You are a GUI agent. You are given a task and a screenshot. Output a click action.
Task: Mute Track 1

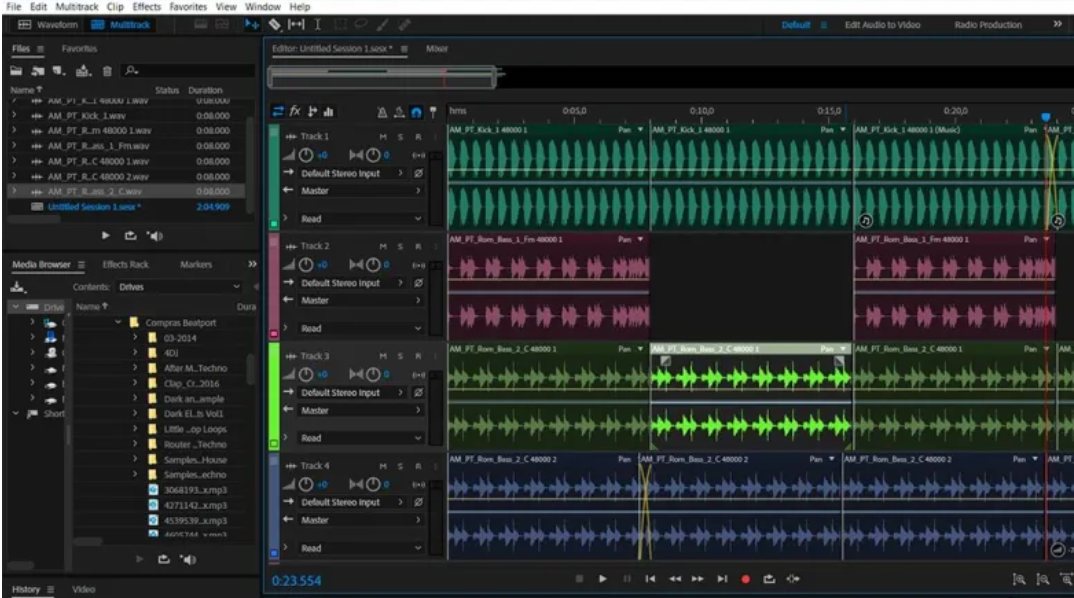point(383,136)
